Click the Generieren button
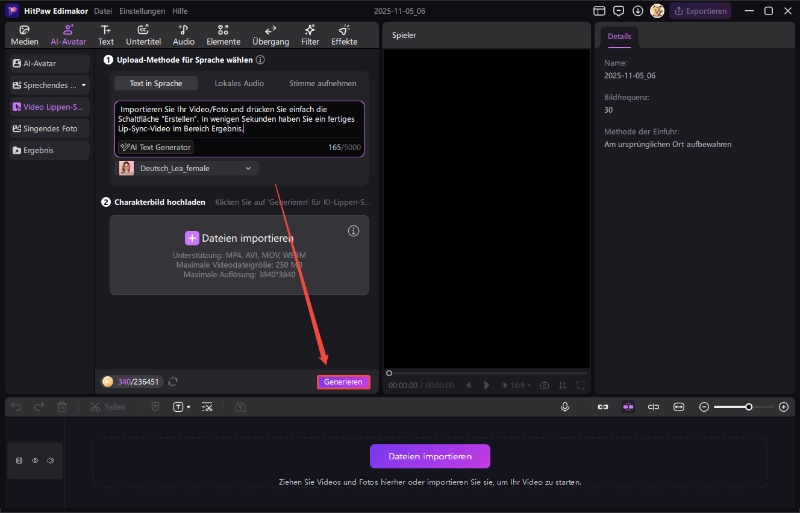This screenshot has width=800, height=513. (343, 382)
